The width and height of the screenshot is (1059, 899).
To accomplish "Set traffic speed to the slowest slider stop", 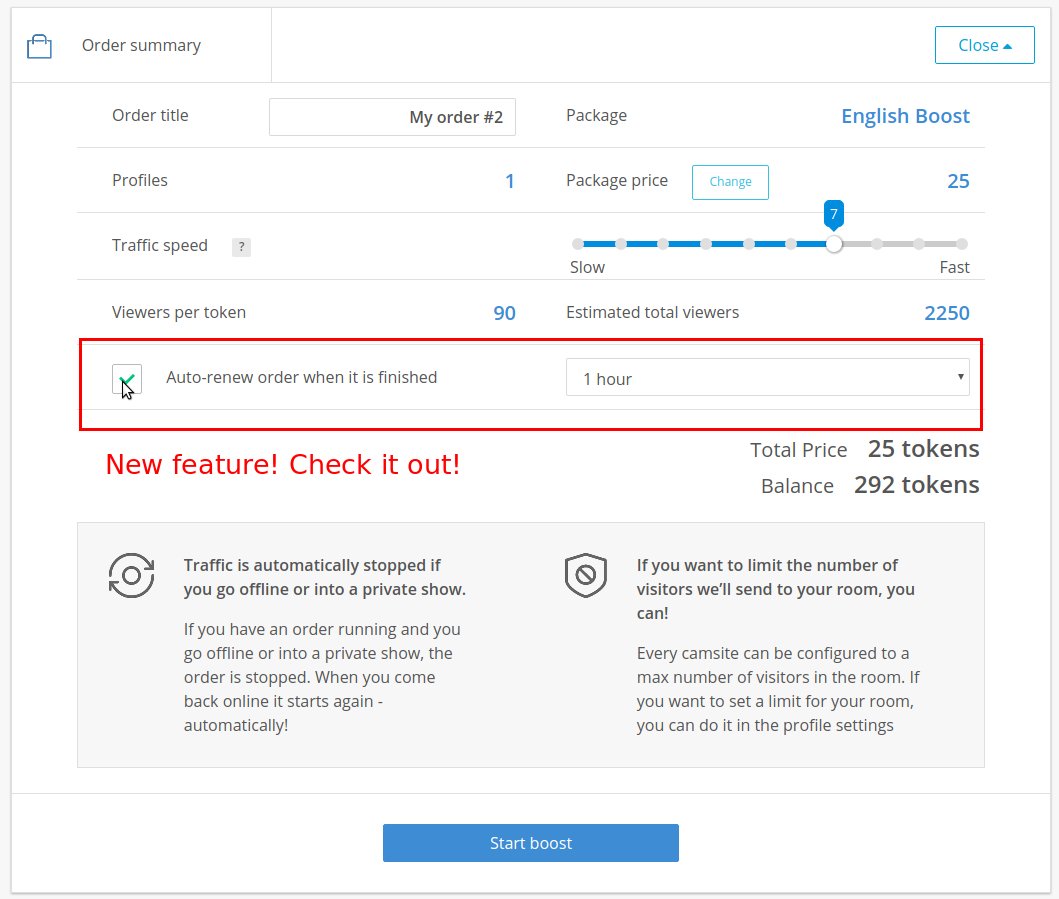I will 577,244.
